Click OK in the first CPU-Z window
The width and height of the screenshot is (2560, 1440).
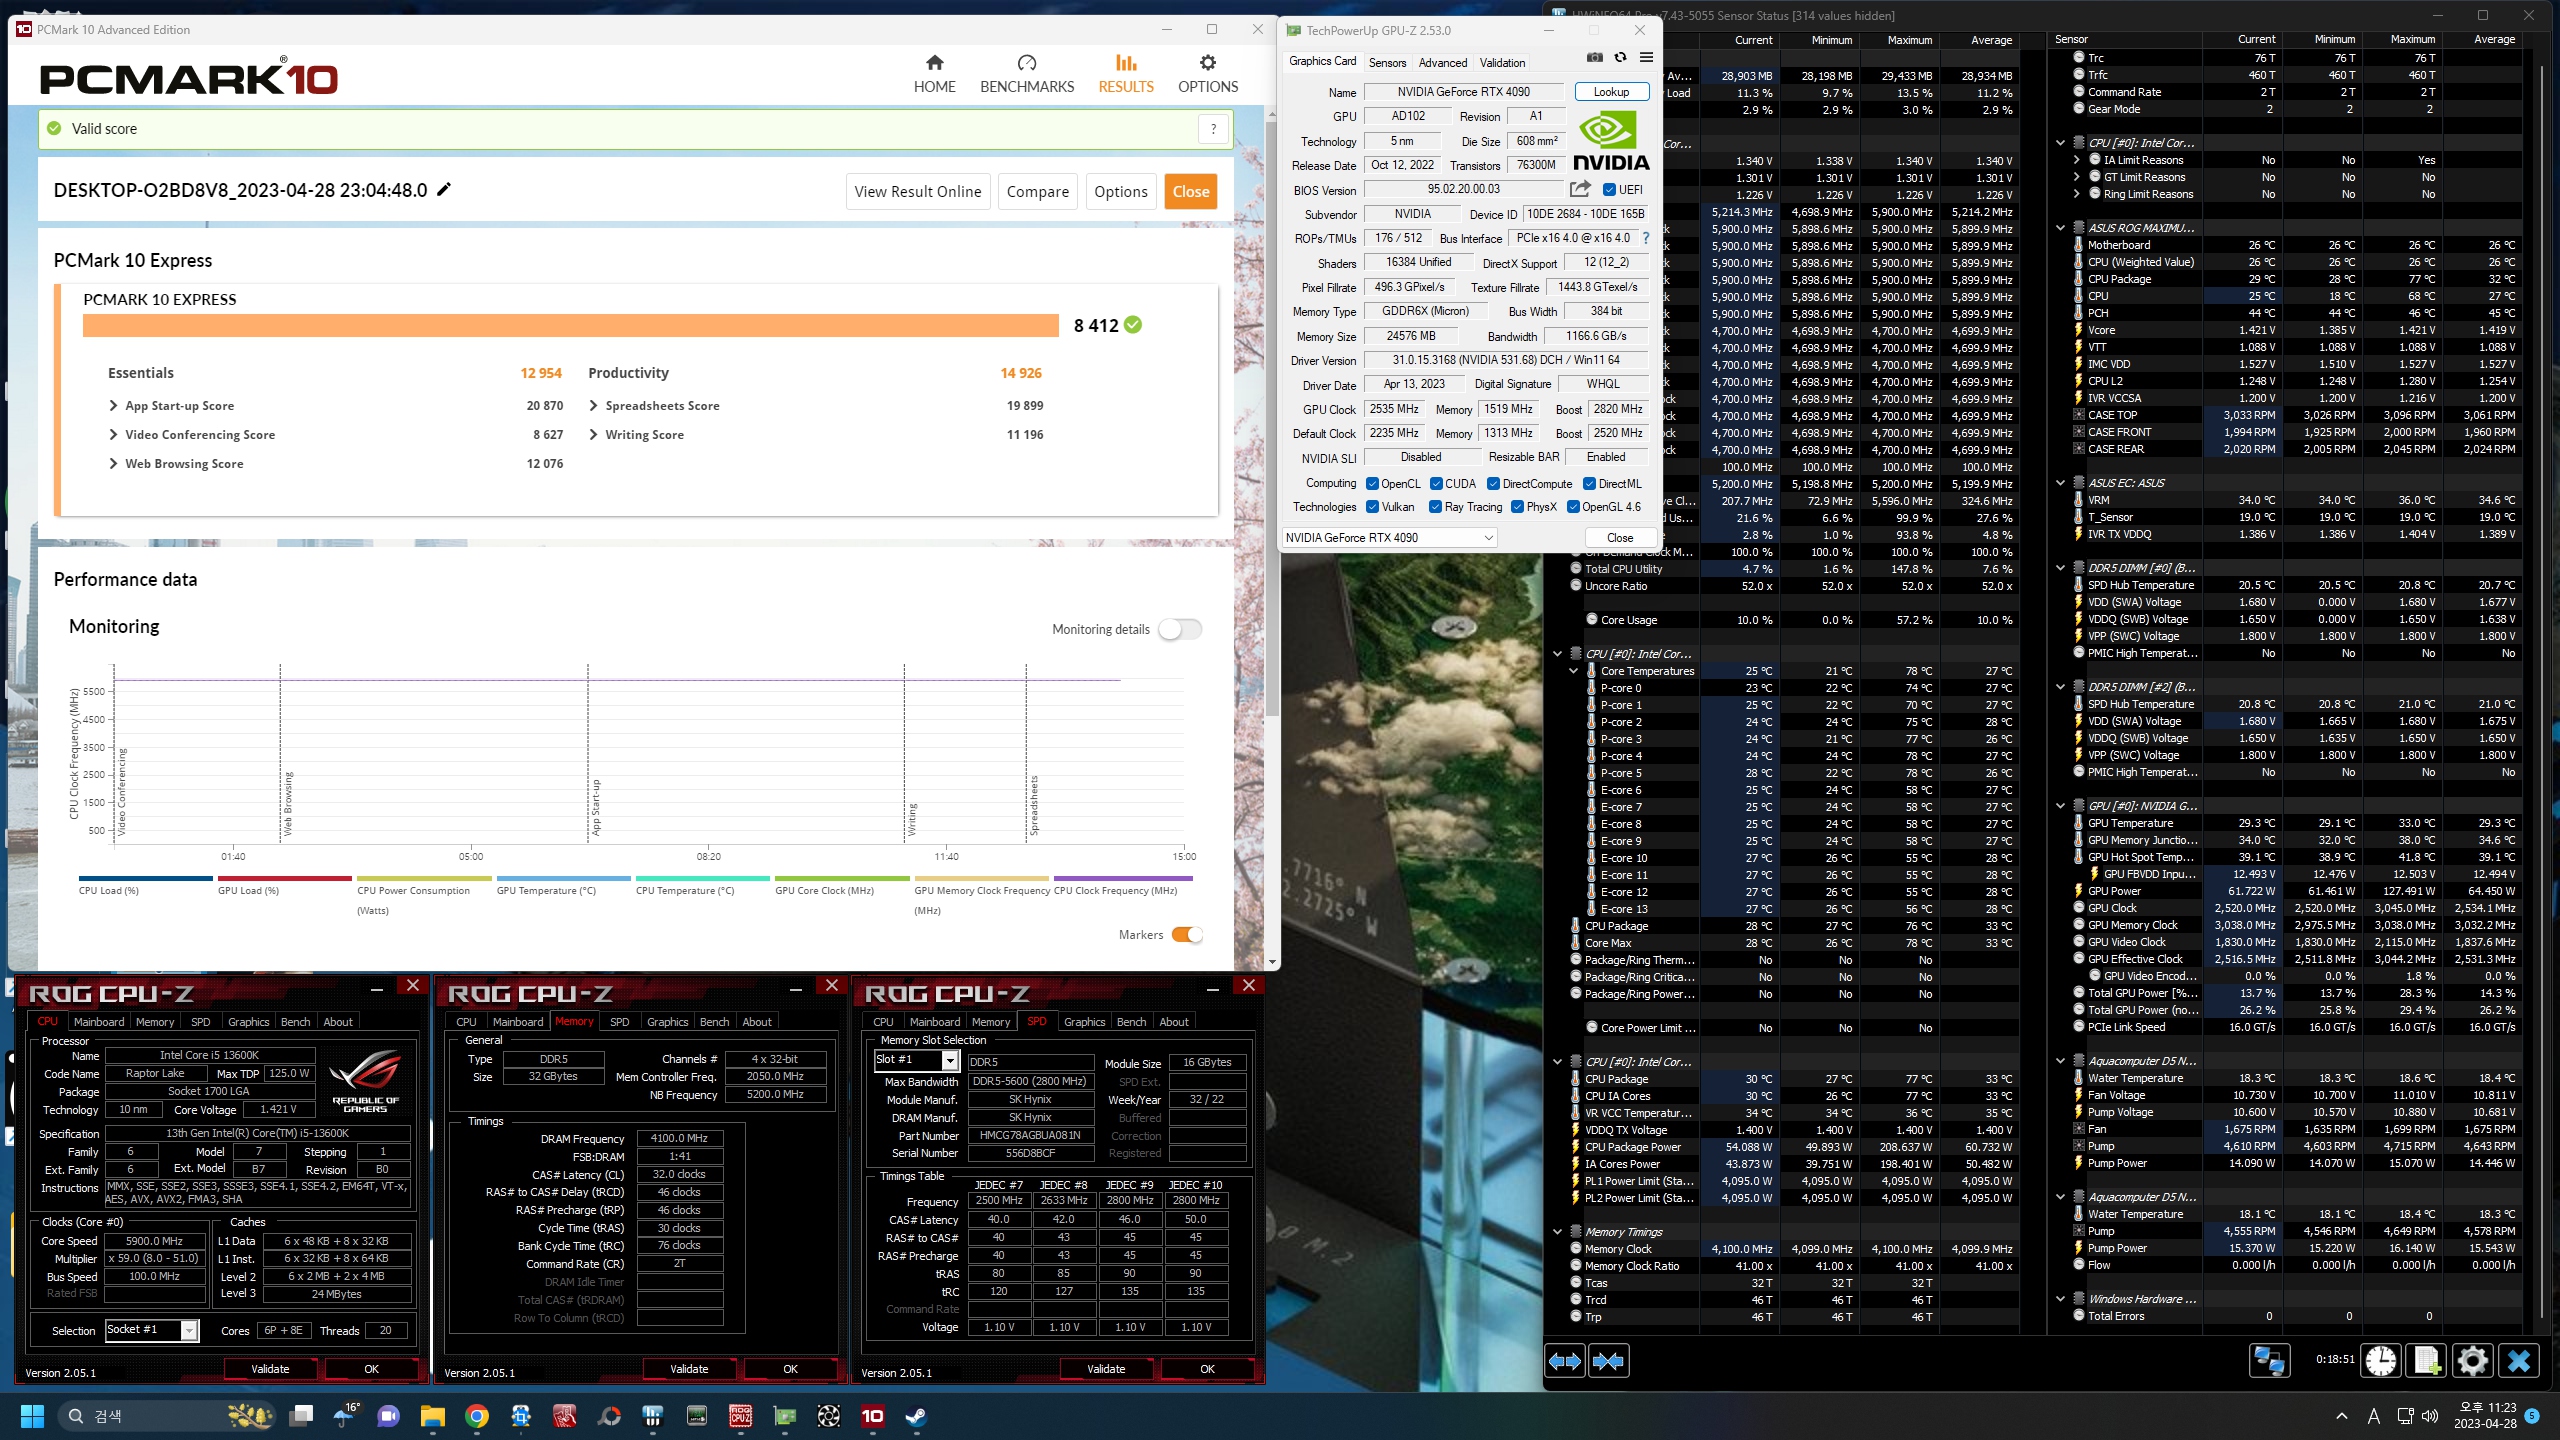click(371, 1369)
